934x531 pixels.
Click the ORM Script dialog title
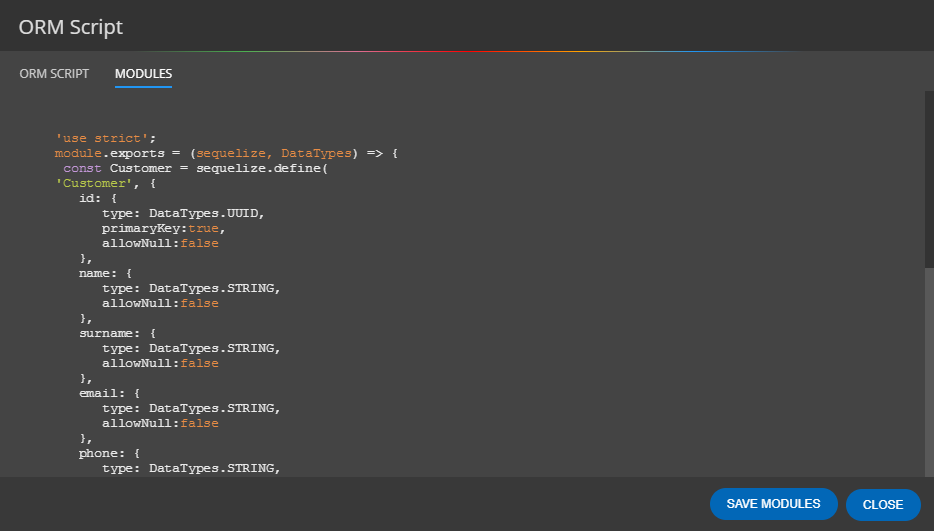click(x=71, y=27)
